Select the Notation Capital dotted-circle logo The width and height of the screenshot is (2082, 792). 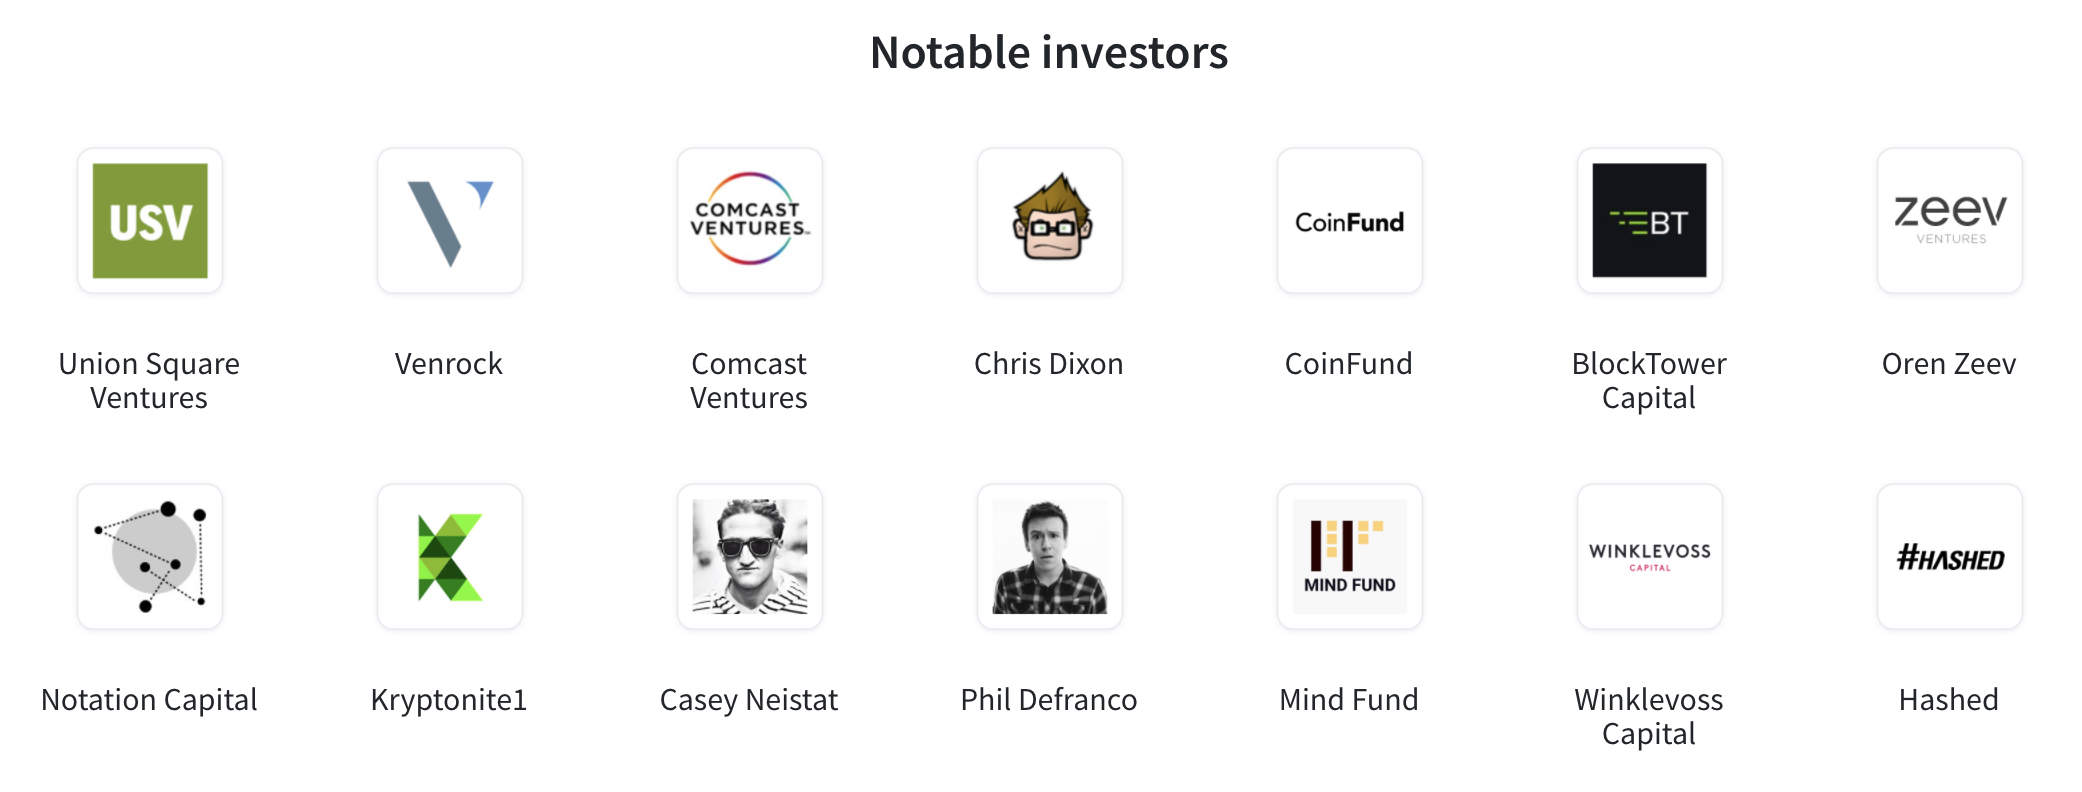(x=150, y=557)
